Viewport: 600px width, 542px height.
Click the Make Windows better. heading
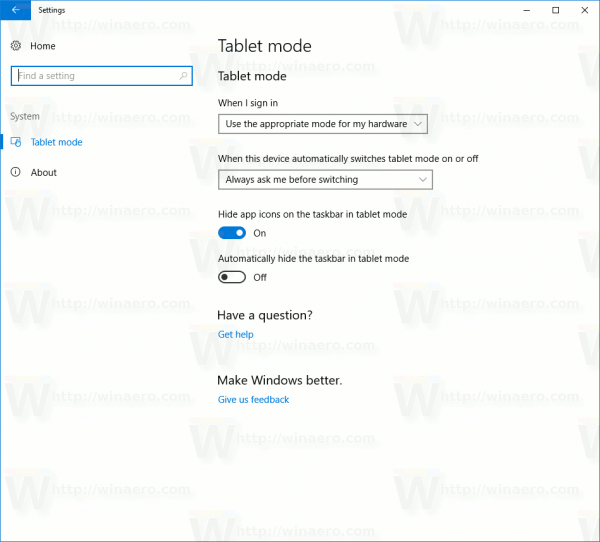[280, 380]
